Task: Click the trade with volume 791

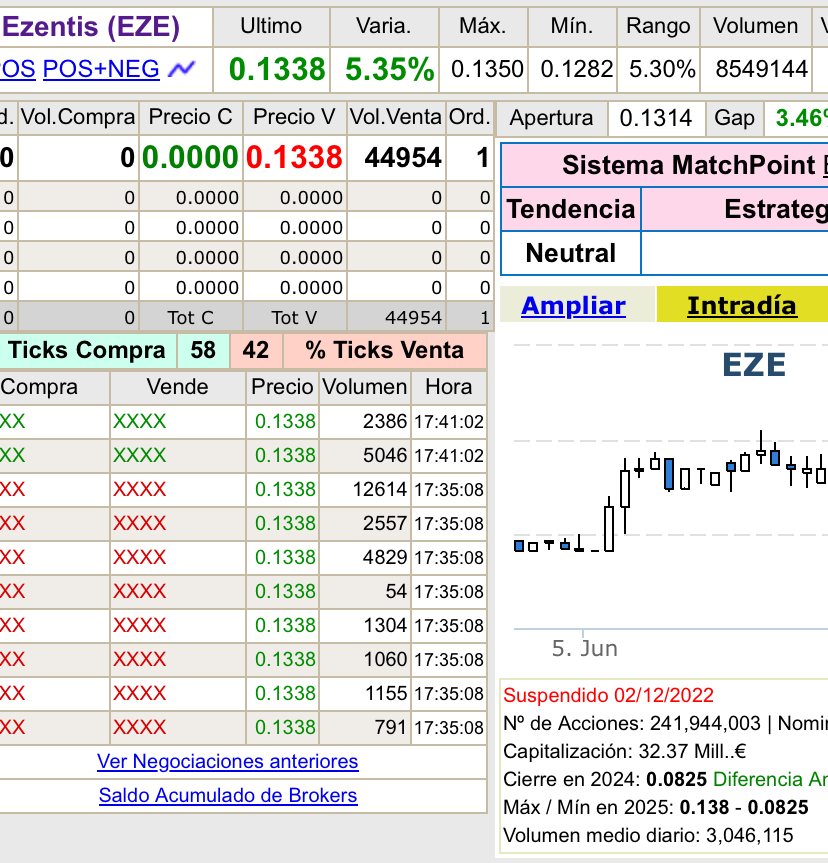Action: (242, 728)
